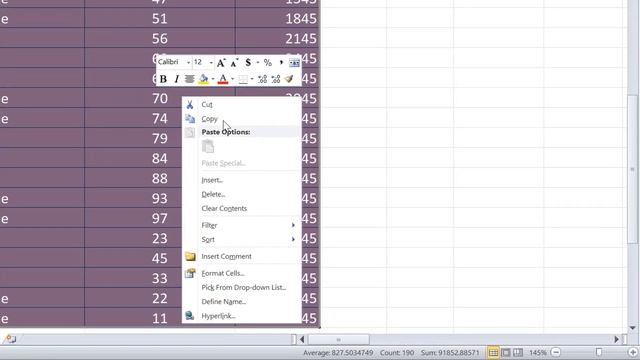
Task: Select Define Name... entry
Action: 241,302
